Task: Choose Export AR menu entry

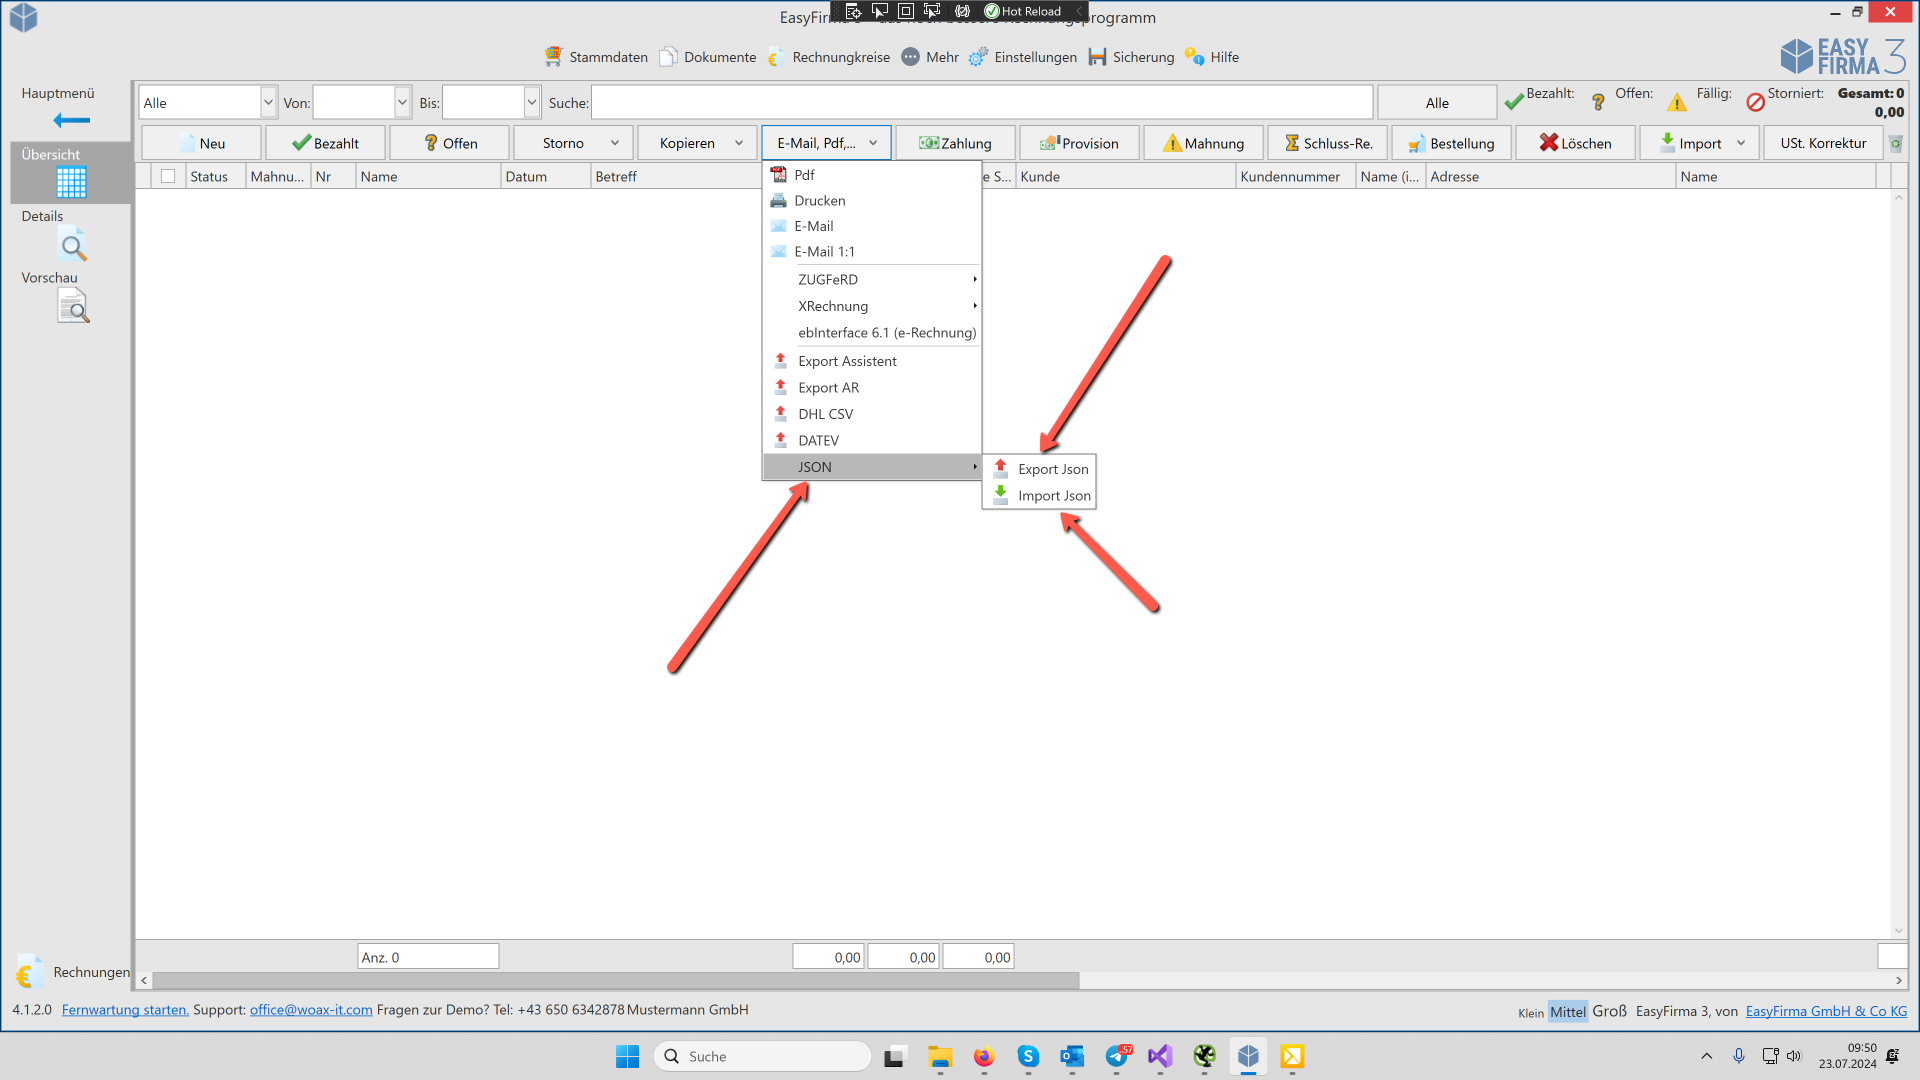Action: click(x=871, y=387)
